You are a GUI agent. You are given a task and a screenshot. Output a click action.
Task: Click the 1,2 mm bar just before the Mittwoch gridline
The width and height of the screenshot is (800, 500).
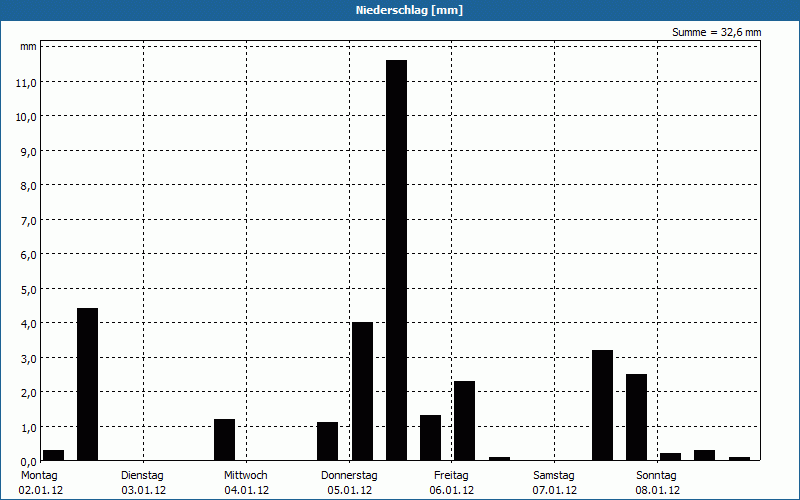click(224, 440)
